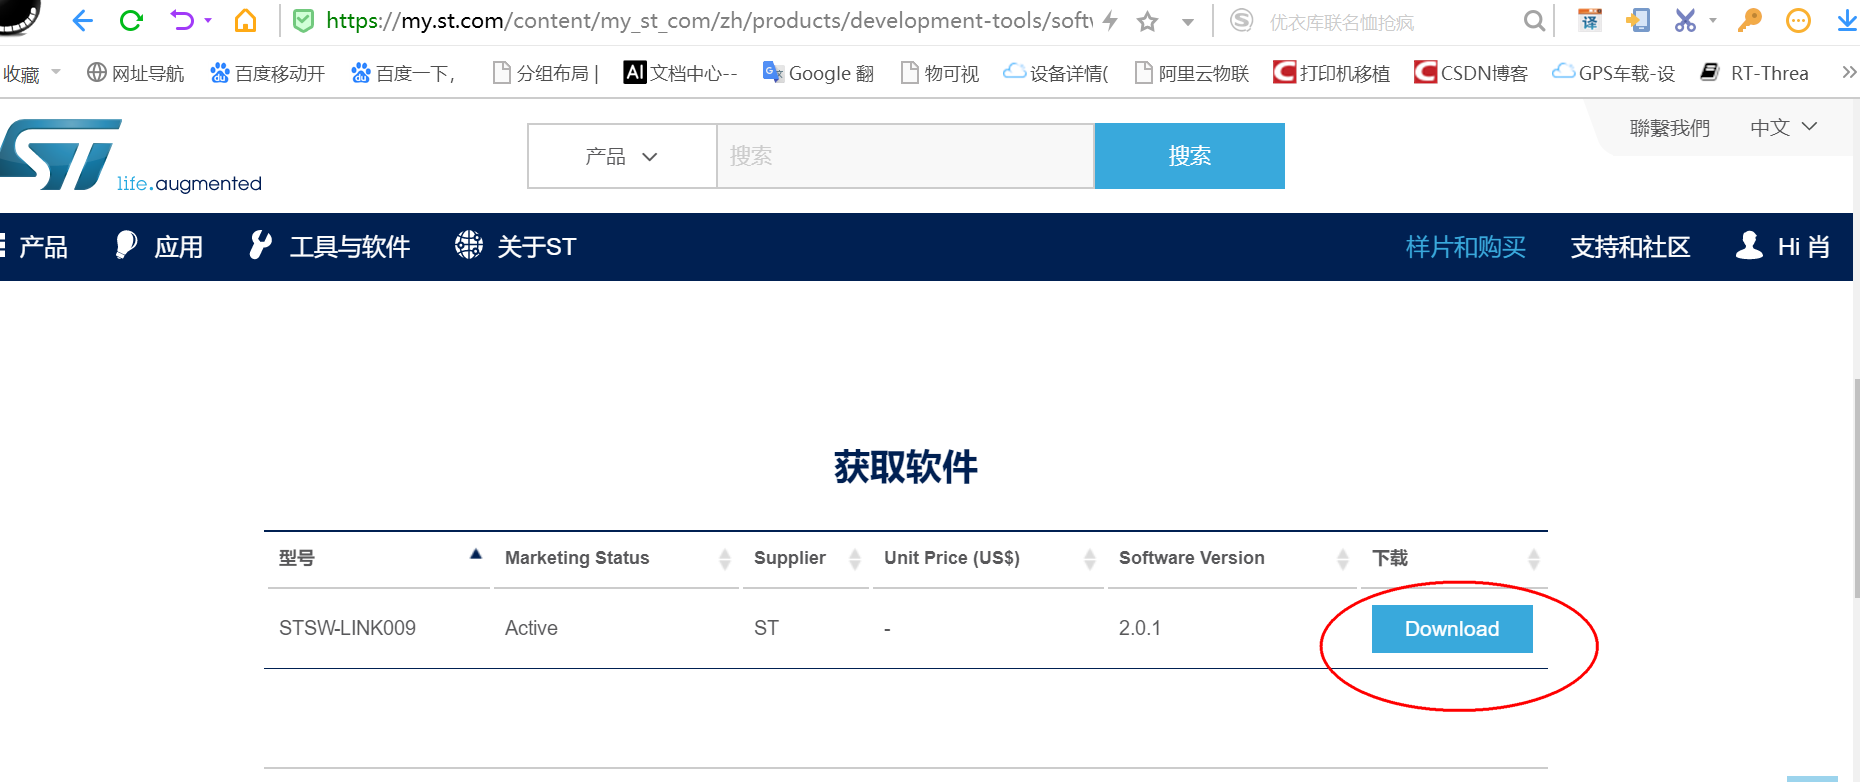
Task: Open the key password manager icon
Action: [x=1750, y=20]
